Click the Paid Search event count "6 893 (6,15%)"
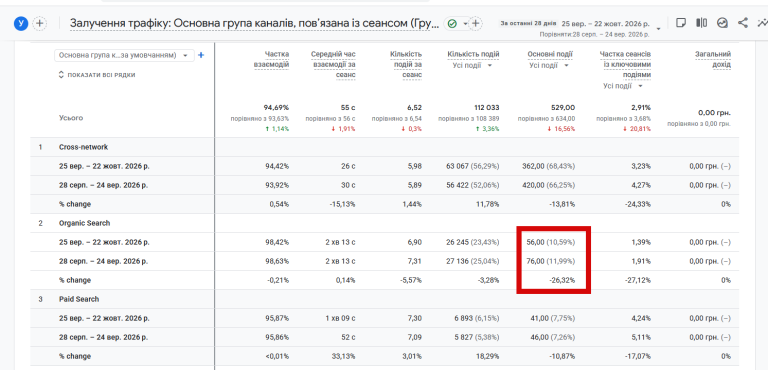 tap(477, 318)
